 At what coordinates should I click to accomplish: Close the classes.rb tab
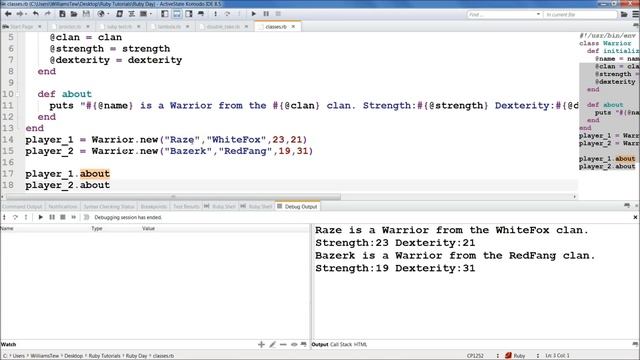point(293,27)
